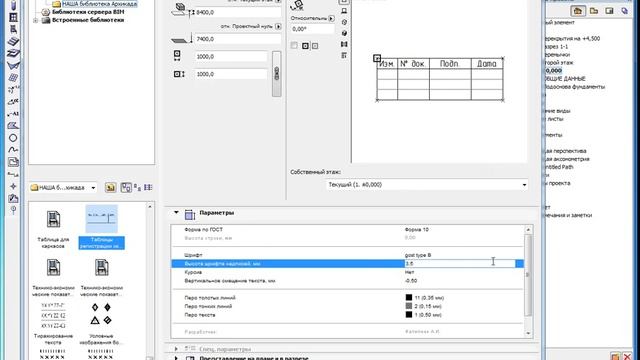This screenshot has height=360, width=640.
Task: Click the yellow folder library view icon
Action: (110, 187)
